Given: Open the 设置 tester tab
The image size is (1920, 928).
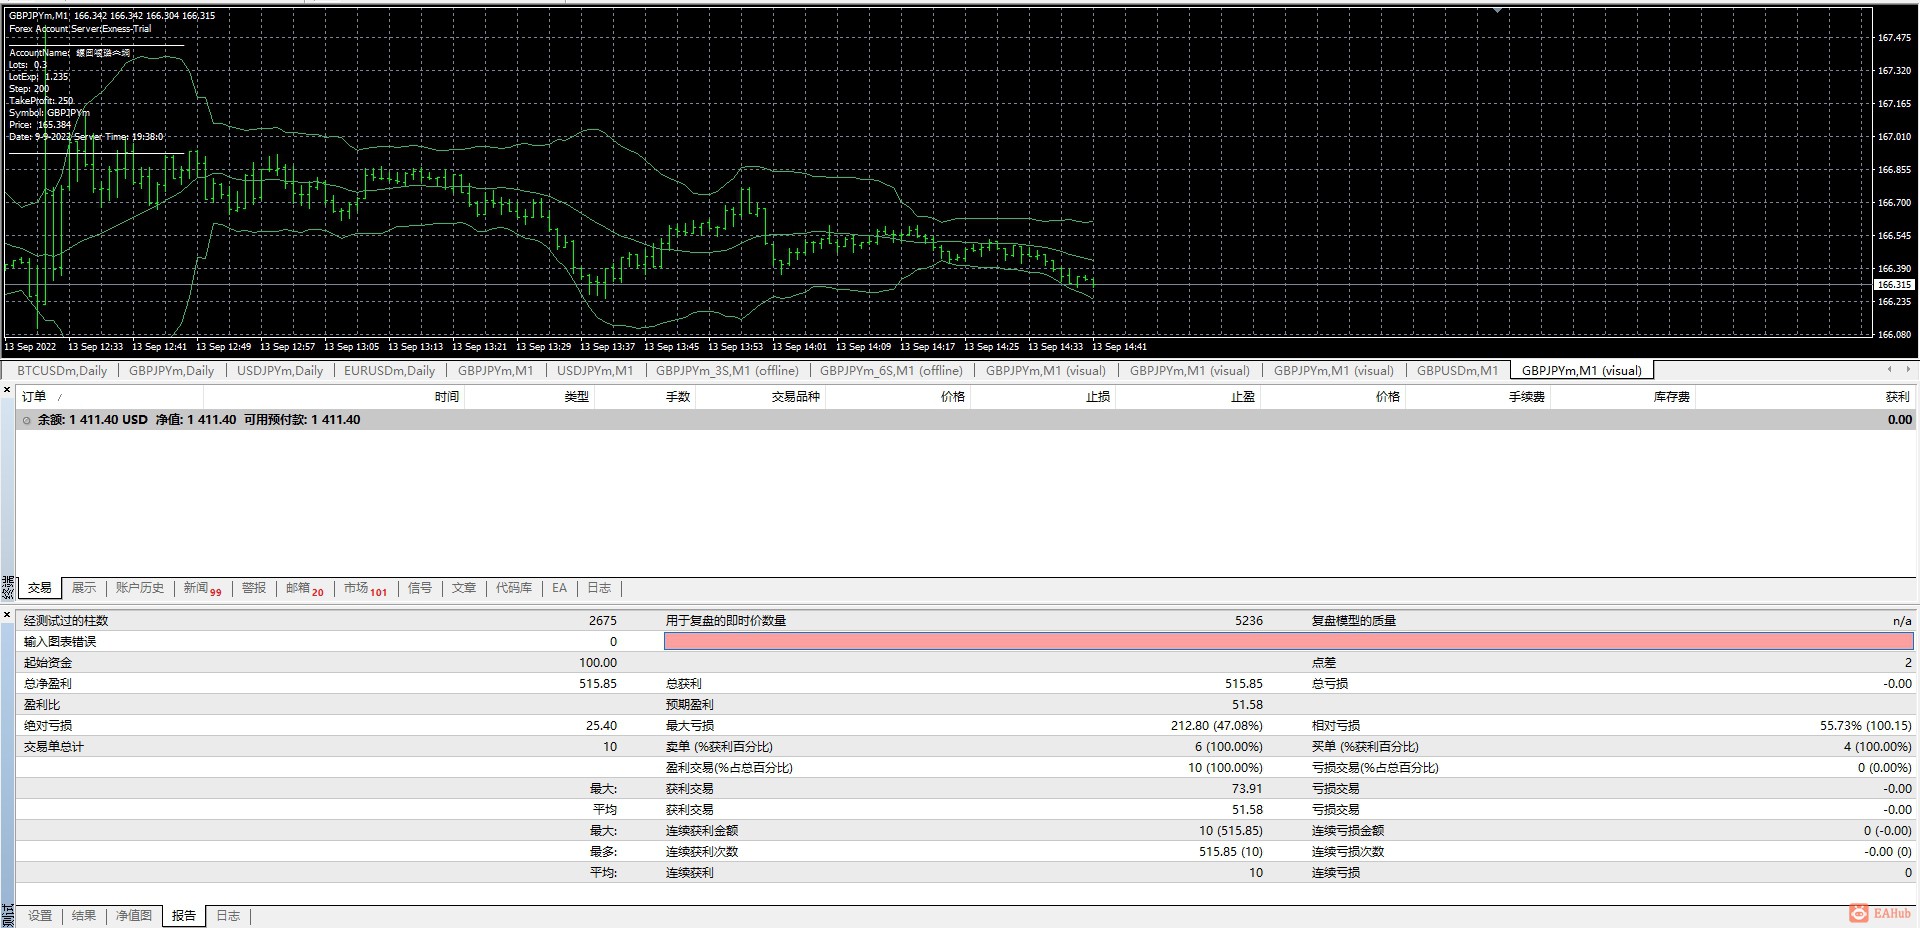Looking at the screenshot, I should (40, 915).
